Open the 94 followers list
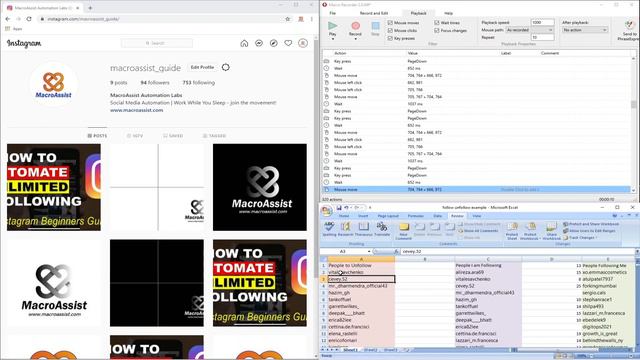Screen dimensions: 640x360 155,82
